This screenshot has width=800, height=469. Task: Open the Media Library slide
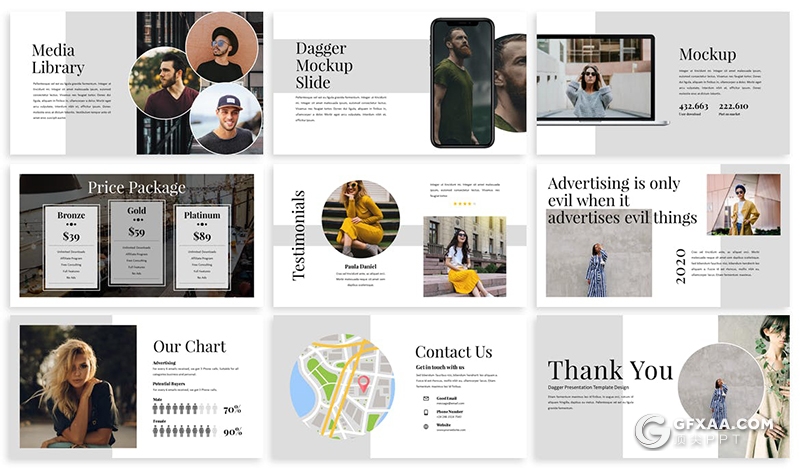[x=136, y=83]
